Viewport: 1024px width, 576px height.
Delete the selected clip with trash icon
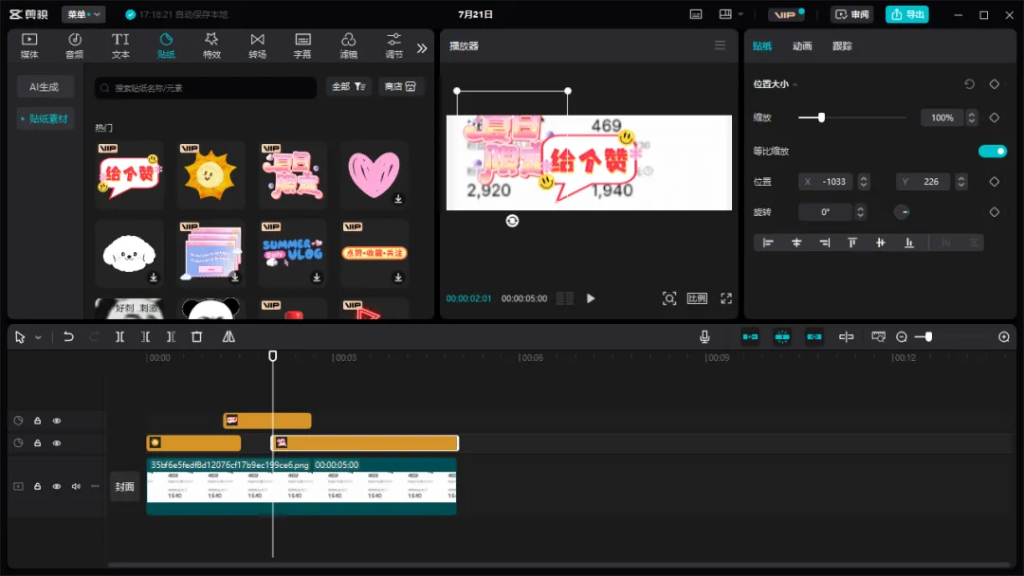(197, 337)
